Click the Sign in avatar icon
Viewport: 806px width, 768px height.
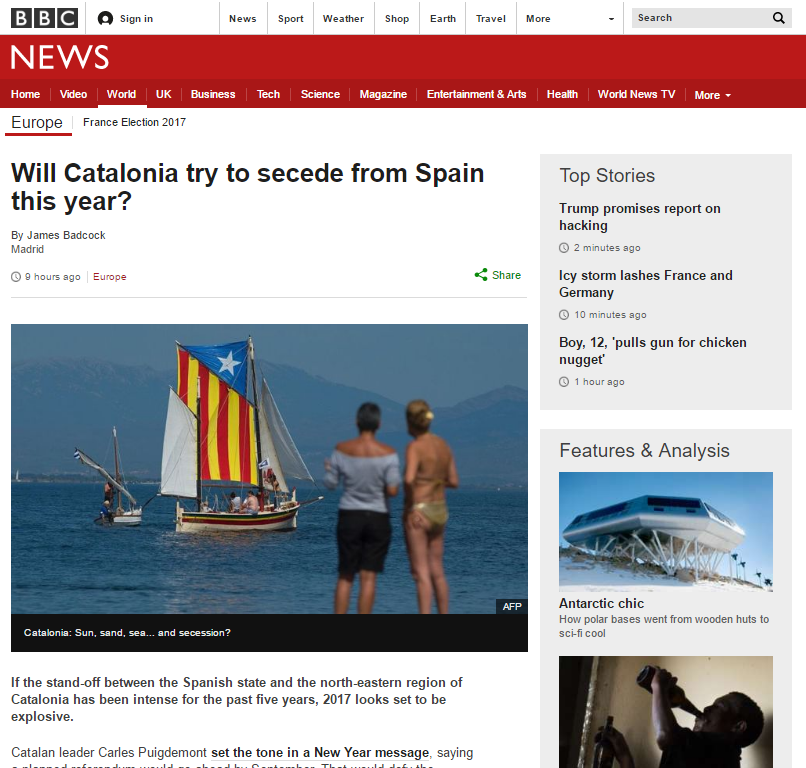point(105,19)
